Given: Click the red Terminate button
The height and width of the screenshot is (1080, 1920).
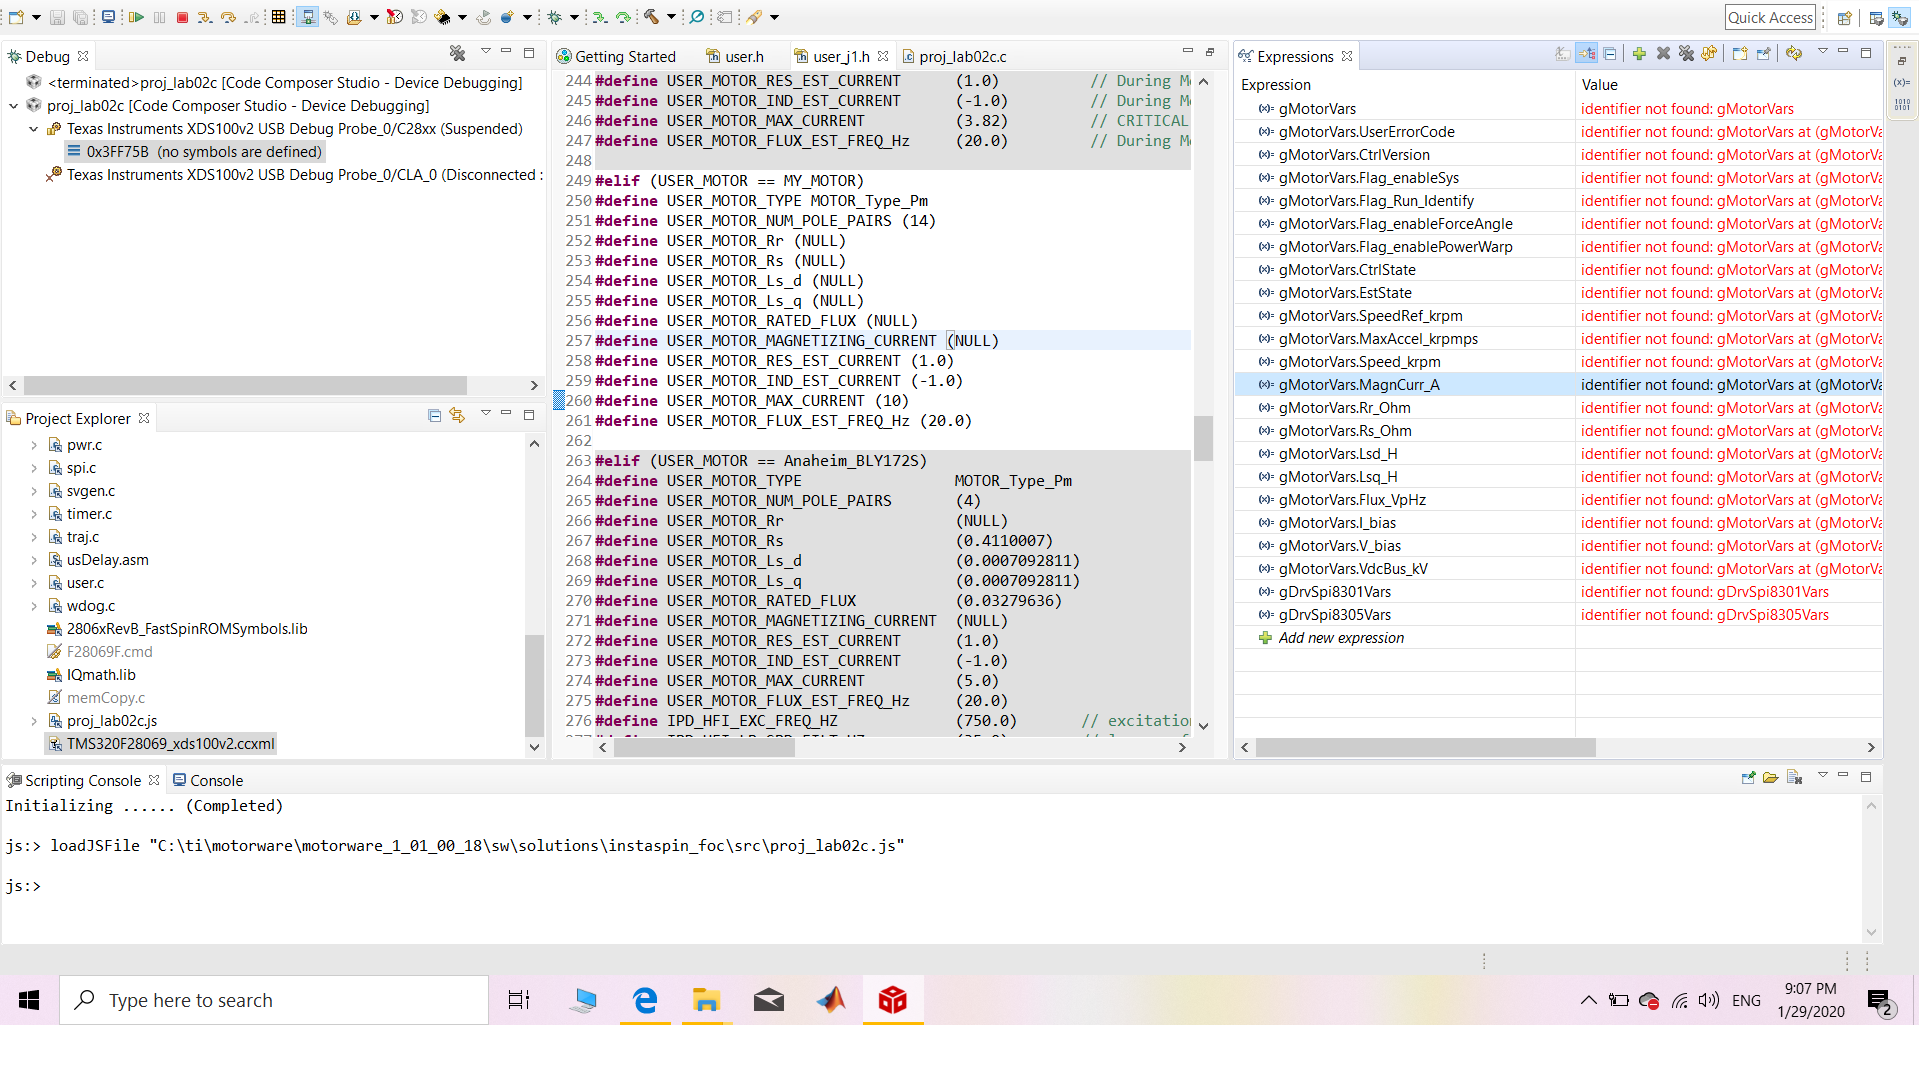Looking at the screenshot, I should [182, 17].
